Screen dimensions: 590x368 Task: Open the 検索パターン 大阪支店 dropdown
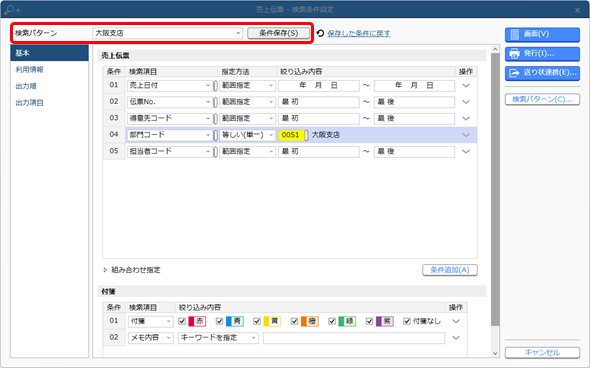point(167,33)
